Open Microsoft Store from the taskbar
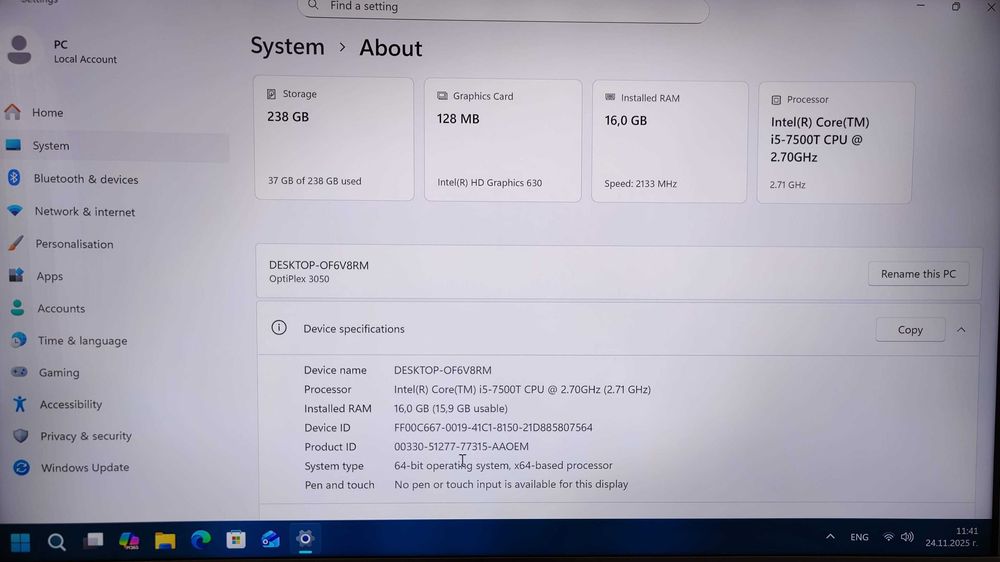 pyautogui.click(x=236, y=540)
